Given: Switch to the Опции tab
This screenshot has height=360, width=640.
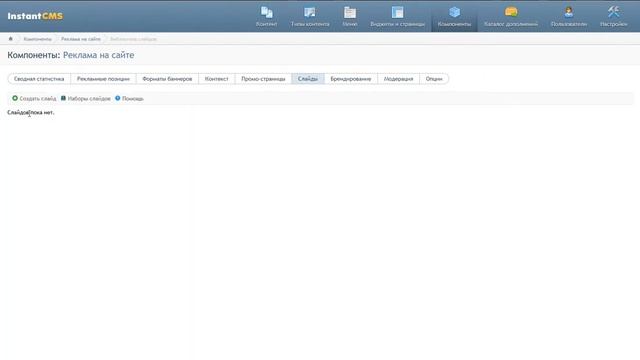Looking at the screenshot, I should [434, 79].
